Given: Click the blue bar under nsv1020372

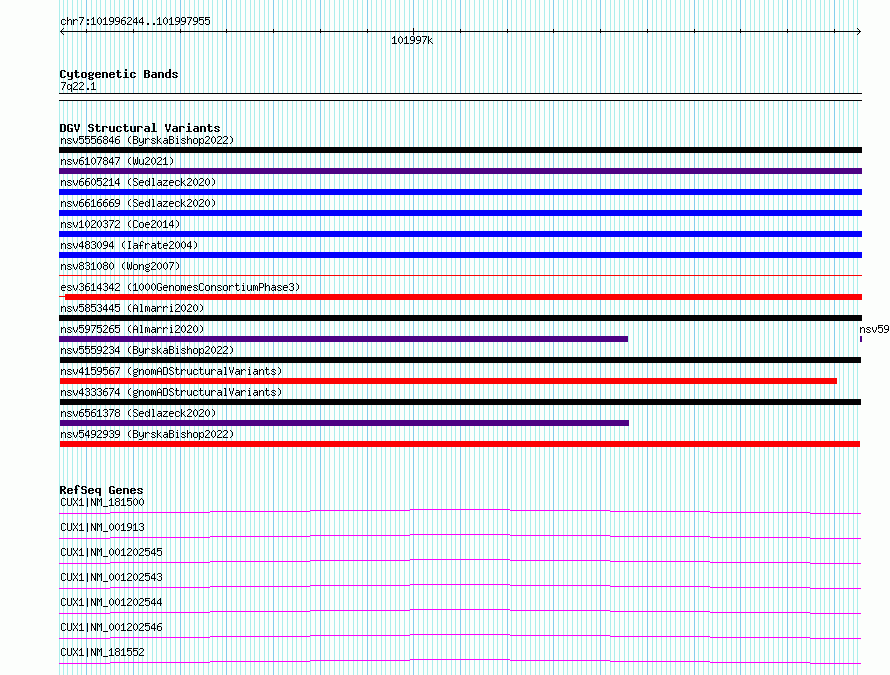Looking at the screenshot, I should (460, 234).
